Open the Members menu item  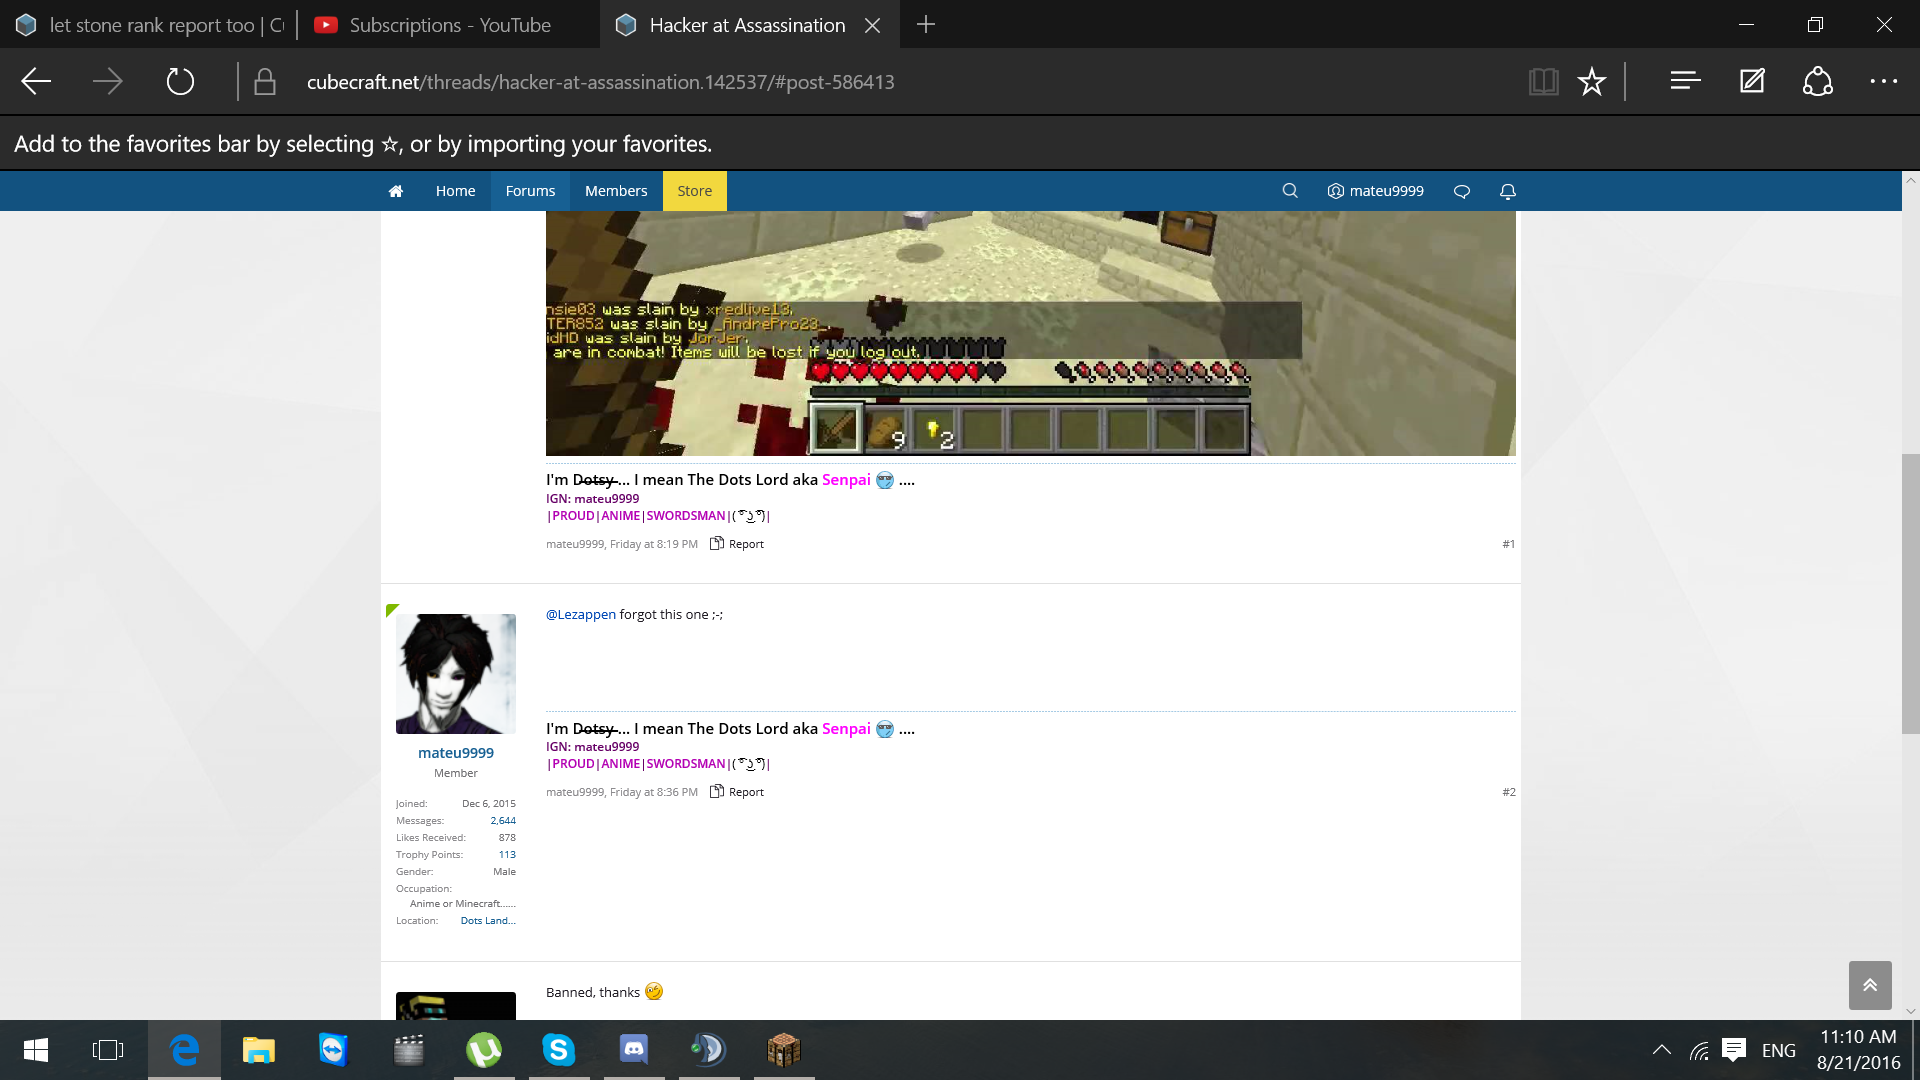(616, 191)
